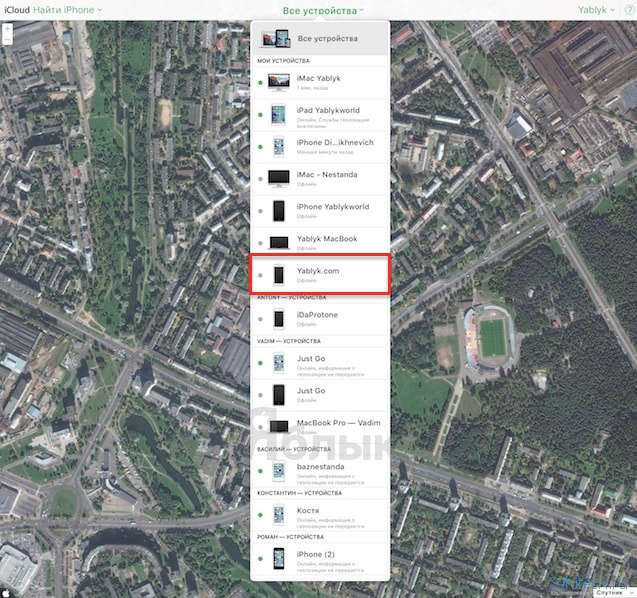
Task: Click the iMac - Nestanda computer icon
Action: coord(279,179)
